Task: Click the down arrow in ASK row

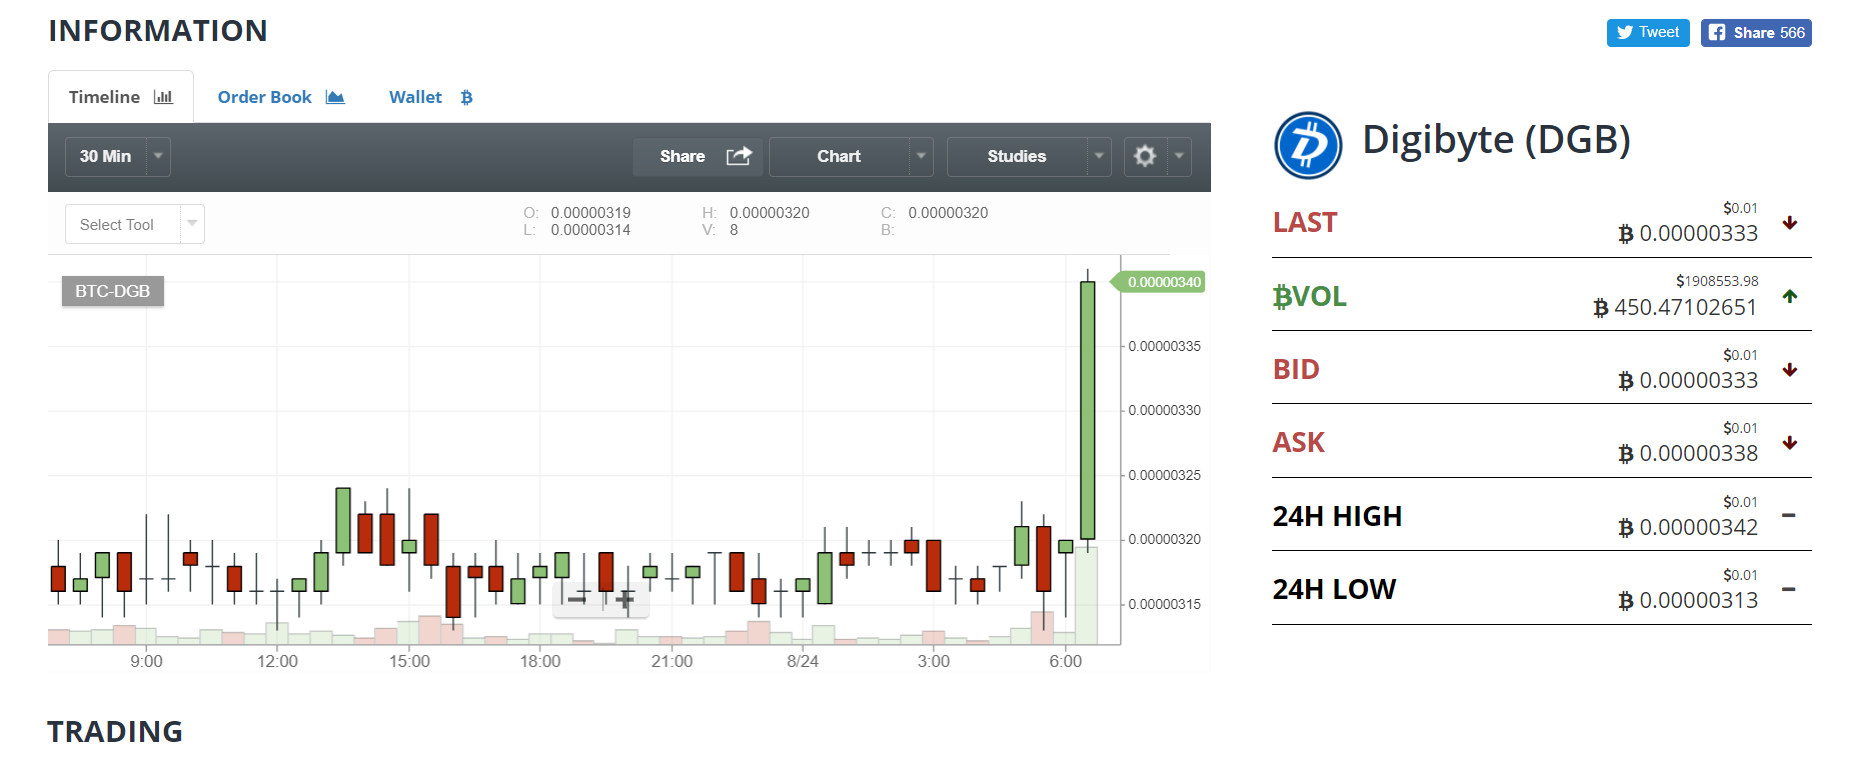Action: pyautogui.click(x=1790, y=443)
